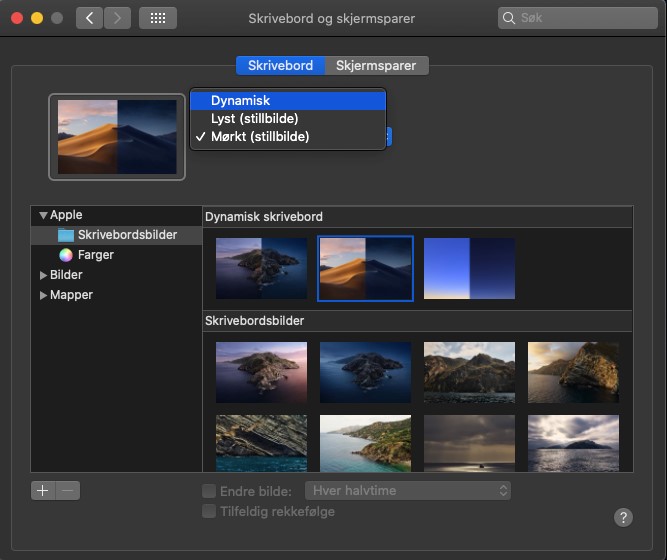Select the Skrivebord tab
The height and width of the screenshot is (560, 667).
[x=280, y=65]
